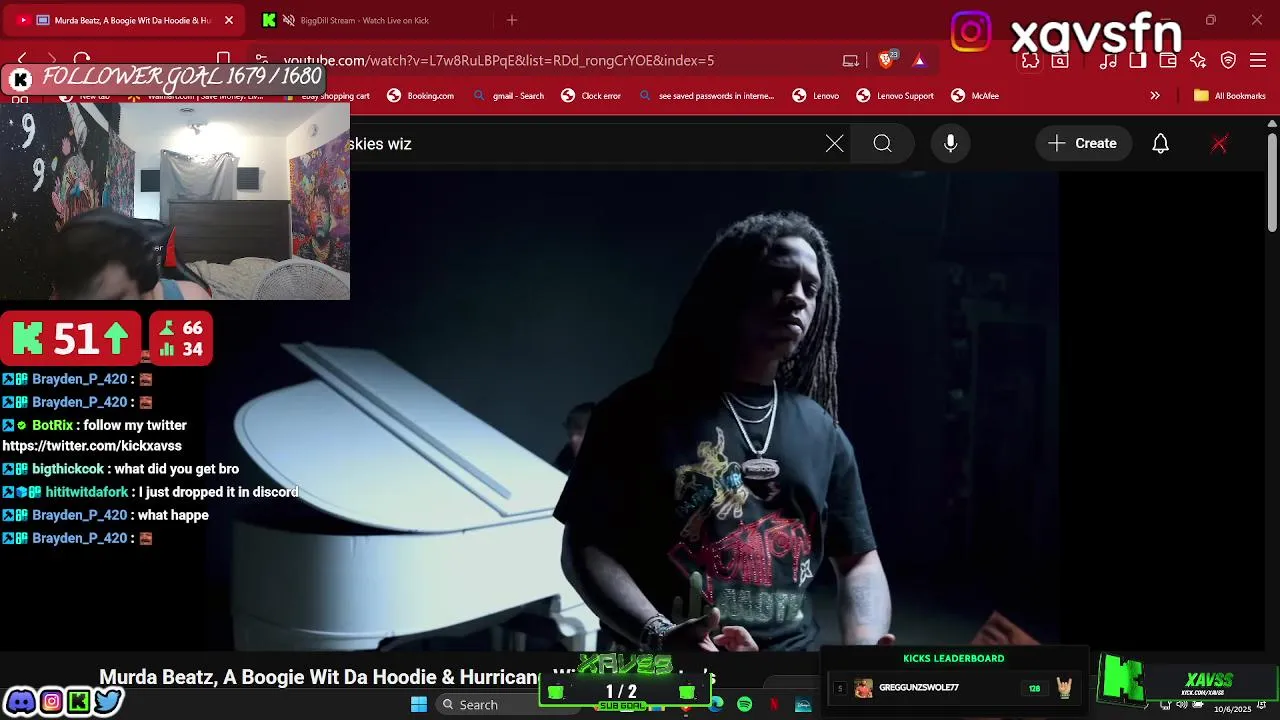The height and width of the screenshot is (720, 1280).
Task: Open the gmail - Search bookmark
Action: 509,96
